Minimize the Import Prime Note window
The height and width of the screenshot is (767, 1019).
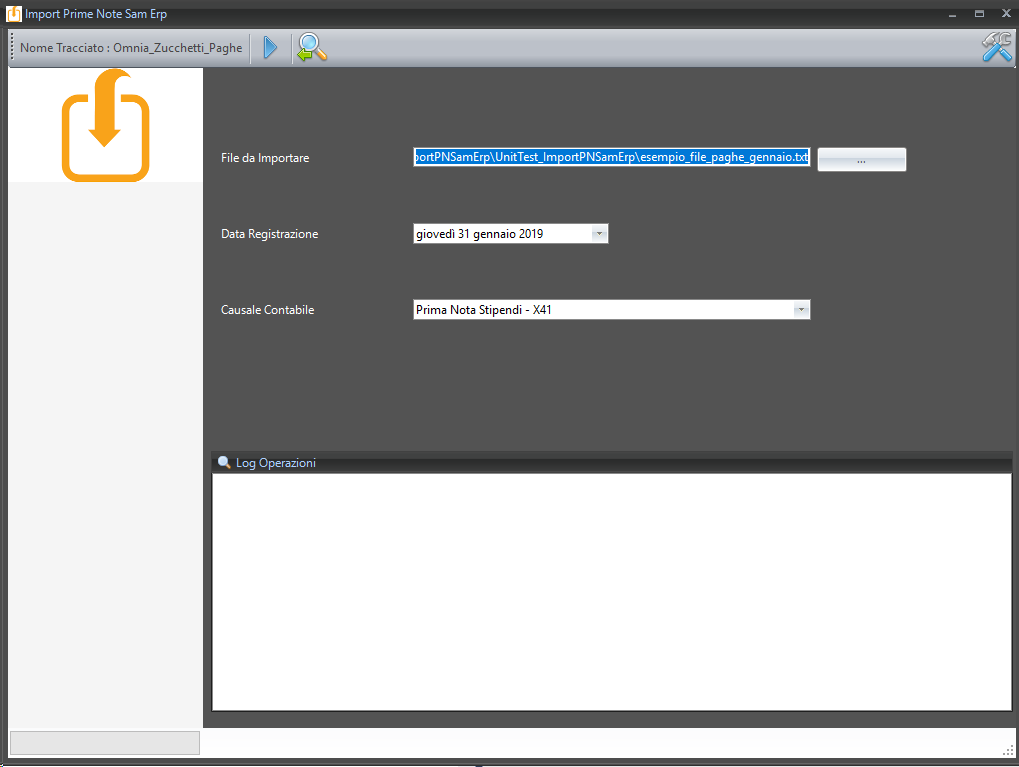(x=953, y=14)
